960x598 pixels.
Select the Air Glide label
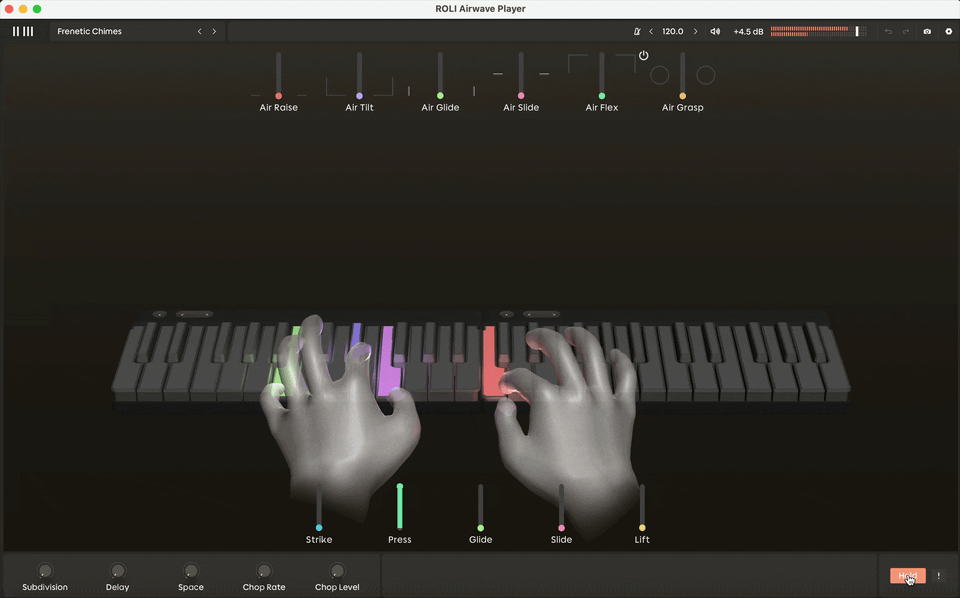[x=440, y=108]
